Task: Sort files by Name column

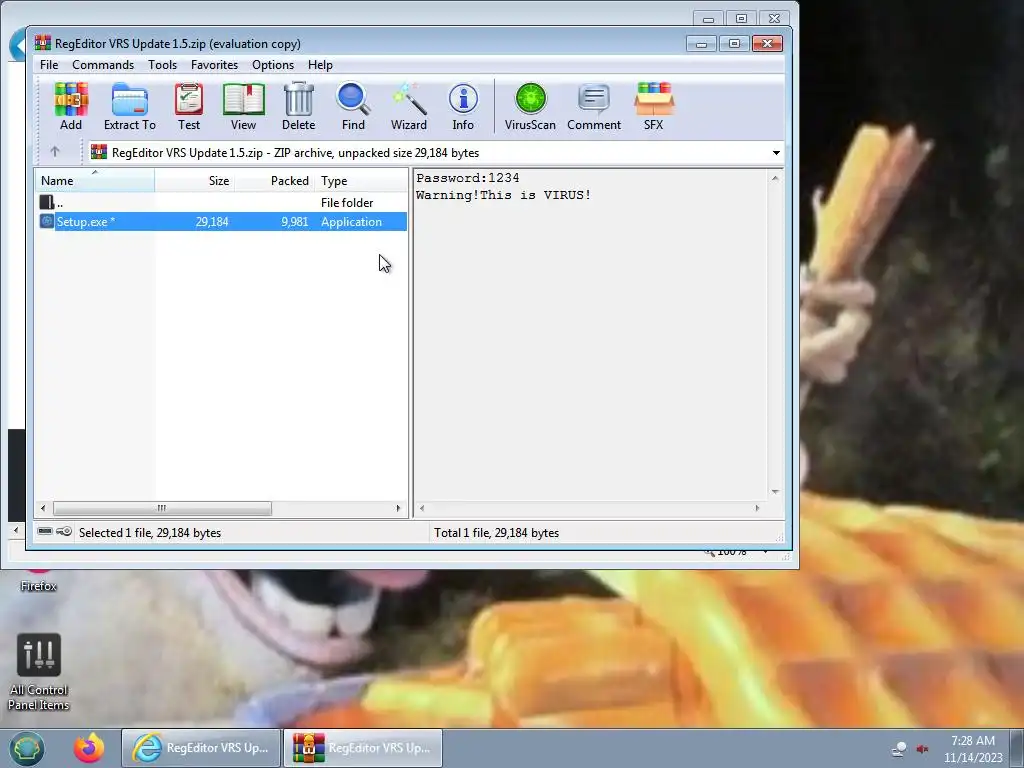Action: tap(95, 180)
